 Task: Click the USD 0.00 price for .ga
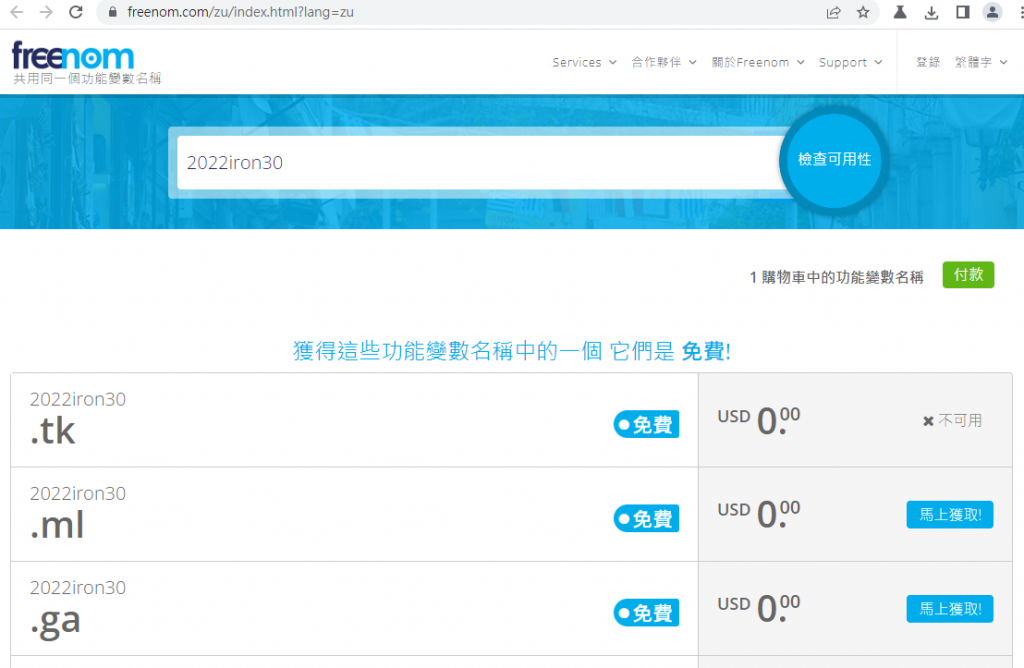pyautogui.click(x=759, y=608)
